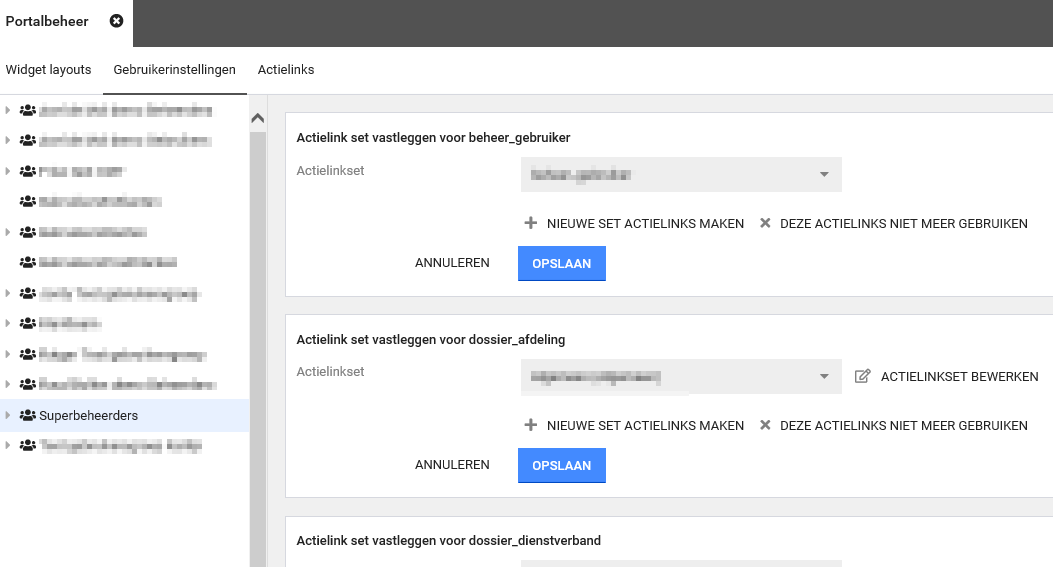Cancel the dossier_afdeling changes with Annuleren

point(452,466)
